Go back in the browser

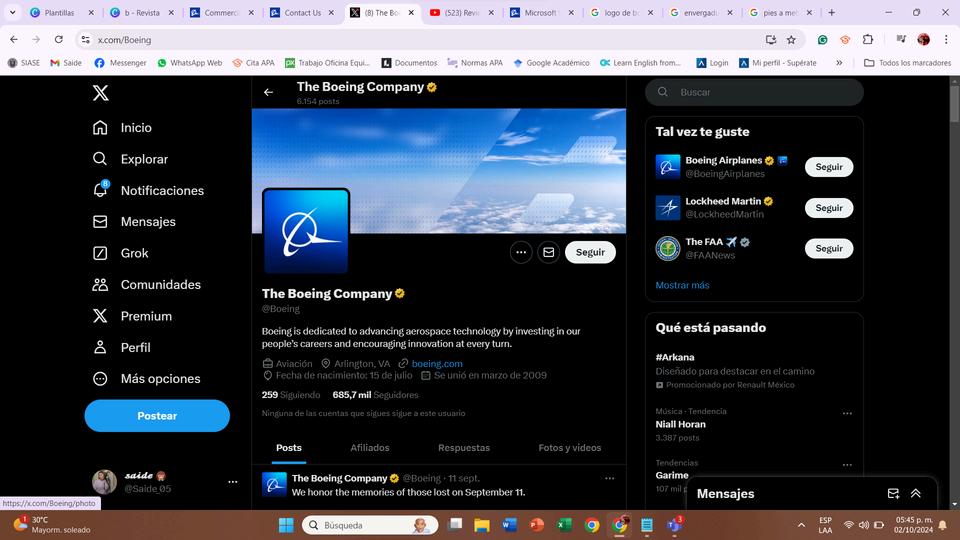tap(14, 40)
